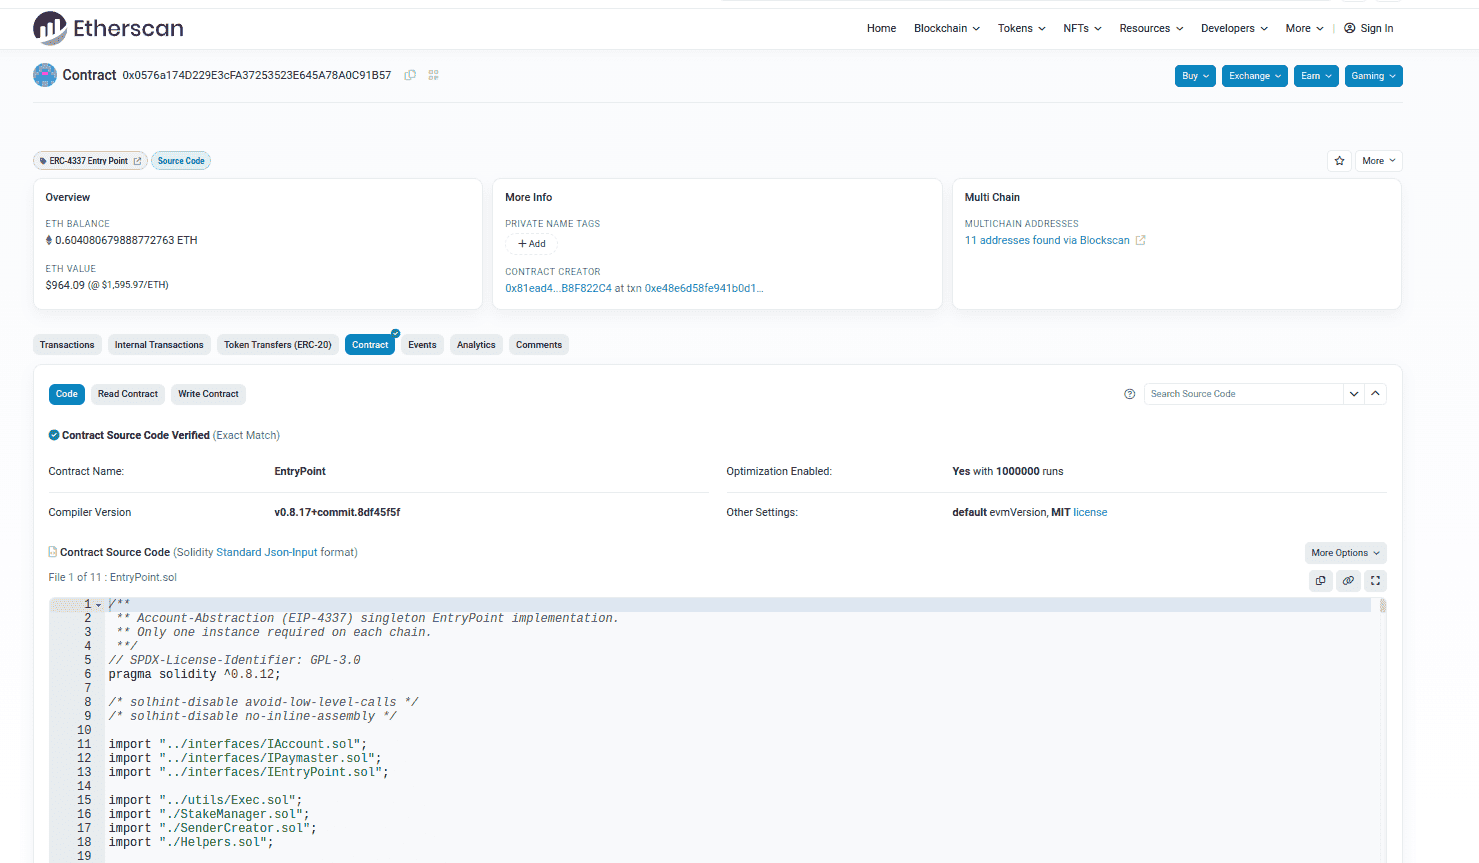This screenshot has width=1479, height=863.
Task: Open 11 addresses found via Blockscan link
Action: tap(1047, 240)
